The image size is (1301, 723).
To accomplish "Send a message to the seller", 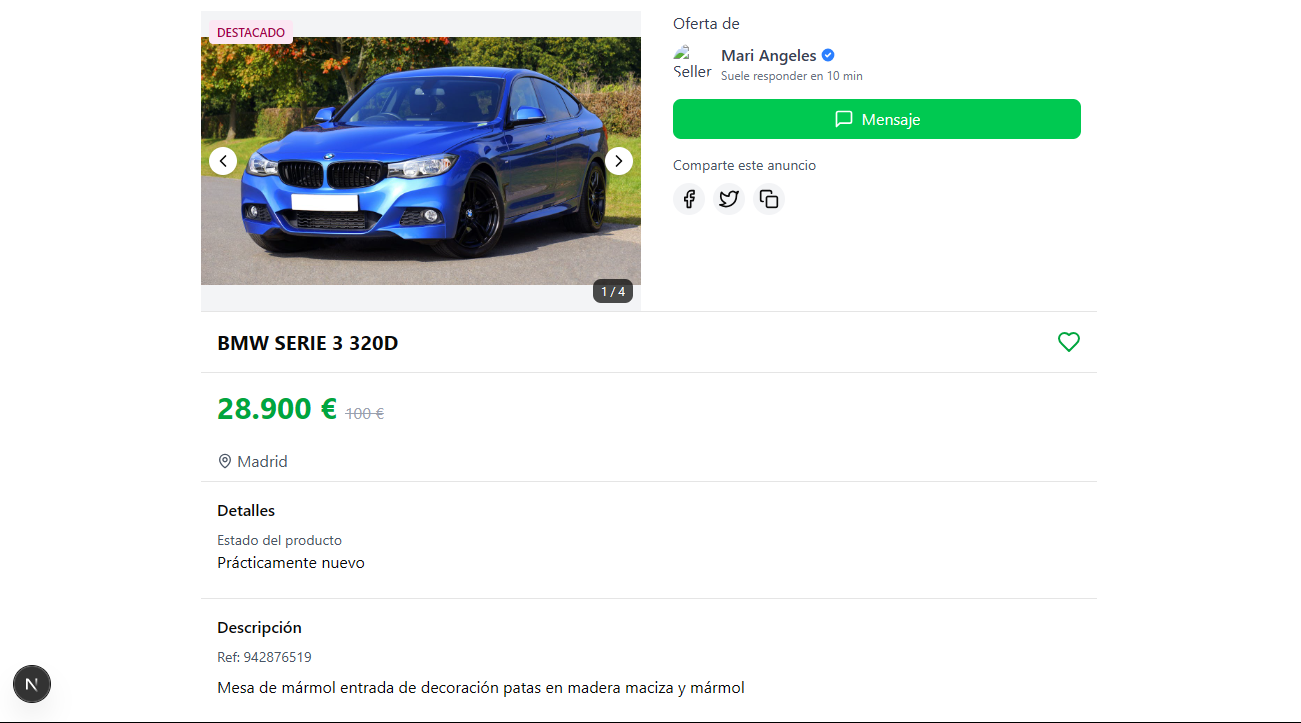I will tap(877, 119).
